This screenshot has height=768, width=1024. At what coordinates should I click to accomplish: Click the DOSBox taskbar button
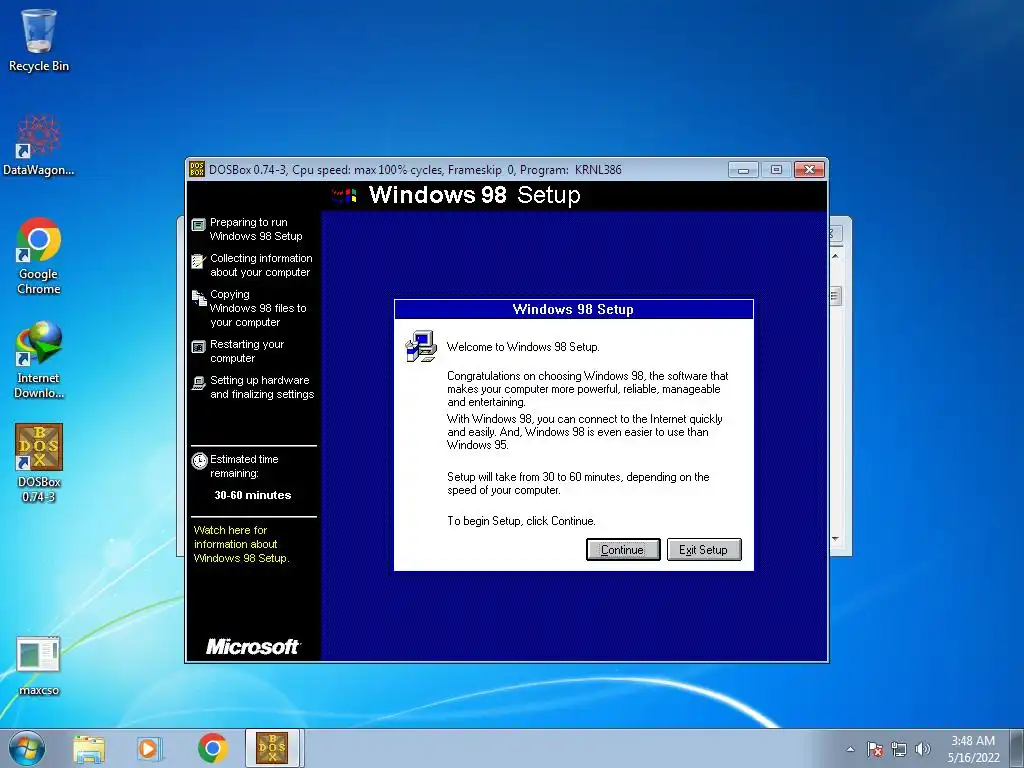(x=272, y=748)
